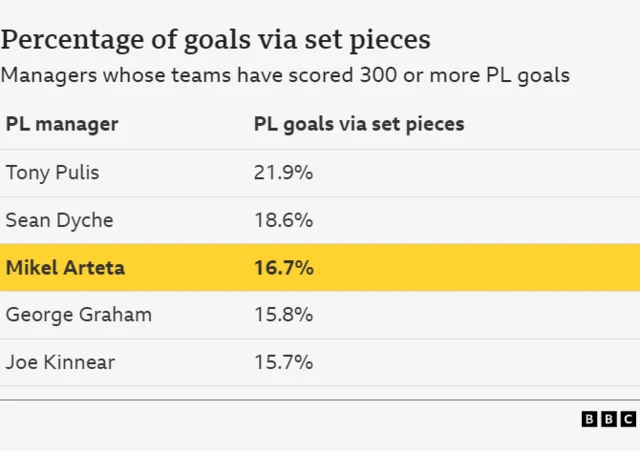The image size is (640, 451).
Task: Click the 18.6% value
Action: click(283, 220)
